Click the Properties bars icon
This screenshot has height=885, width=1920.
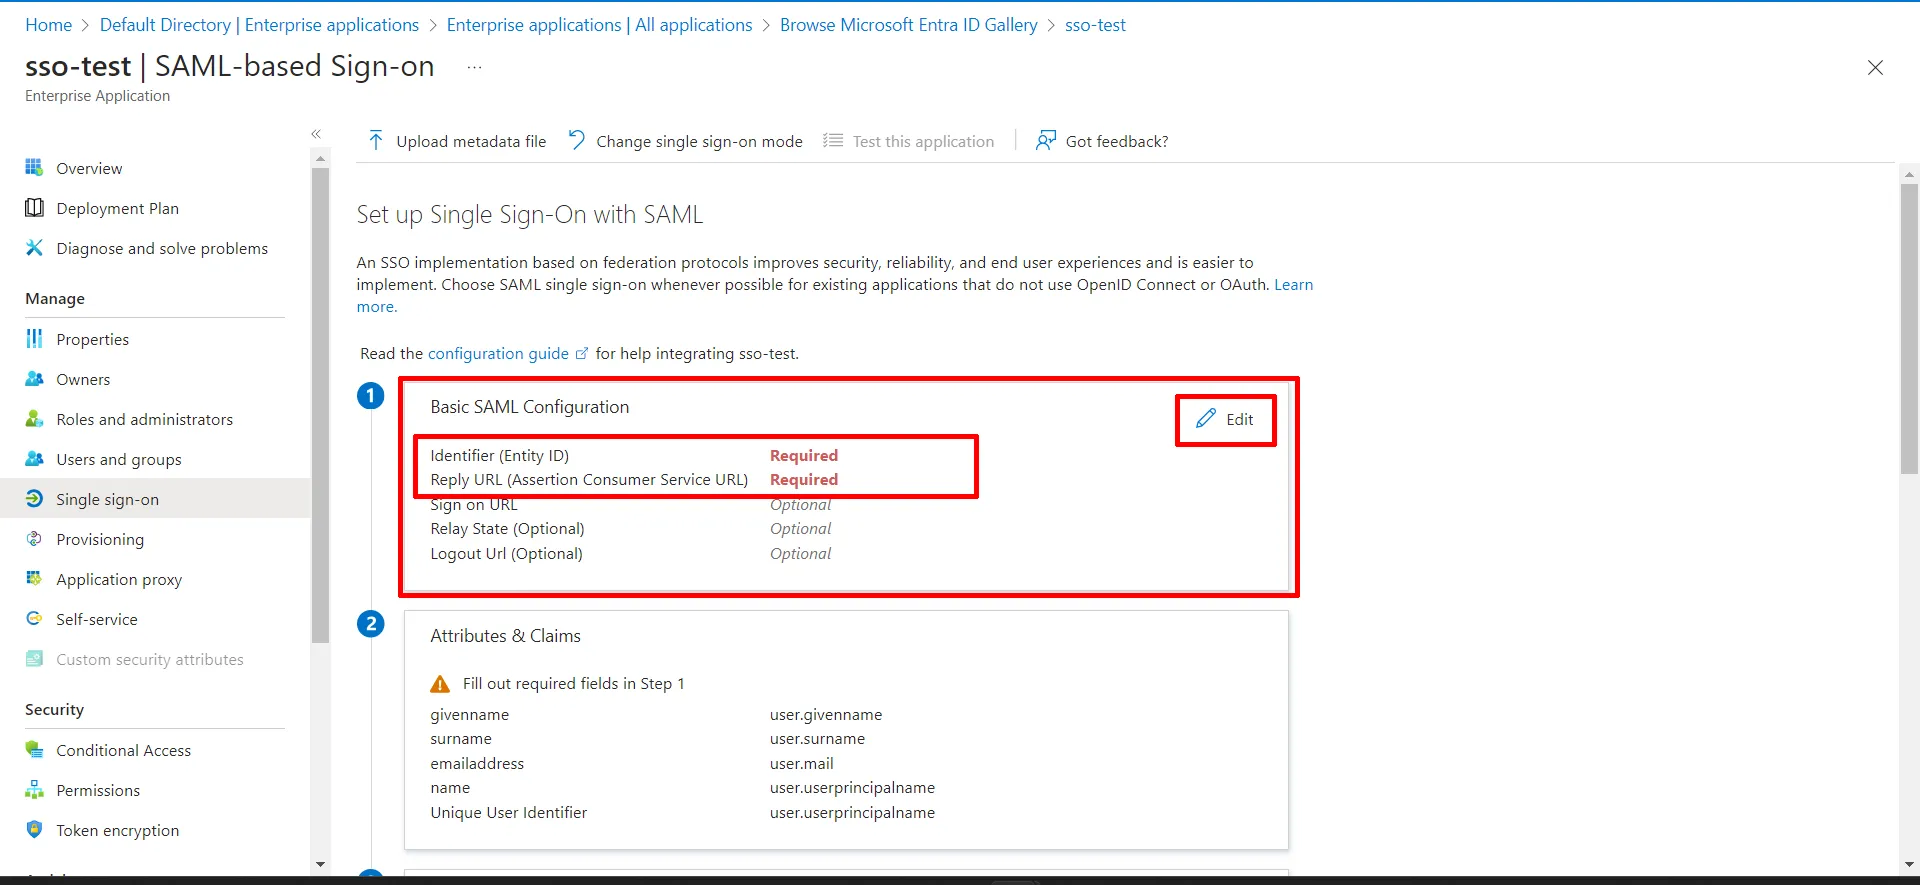coord(34,338)
